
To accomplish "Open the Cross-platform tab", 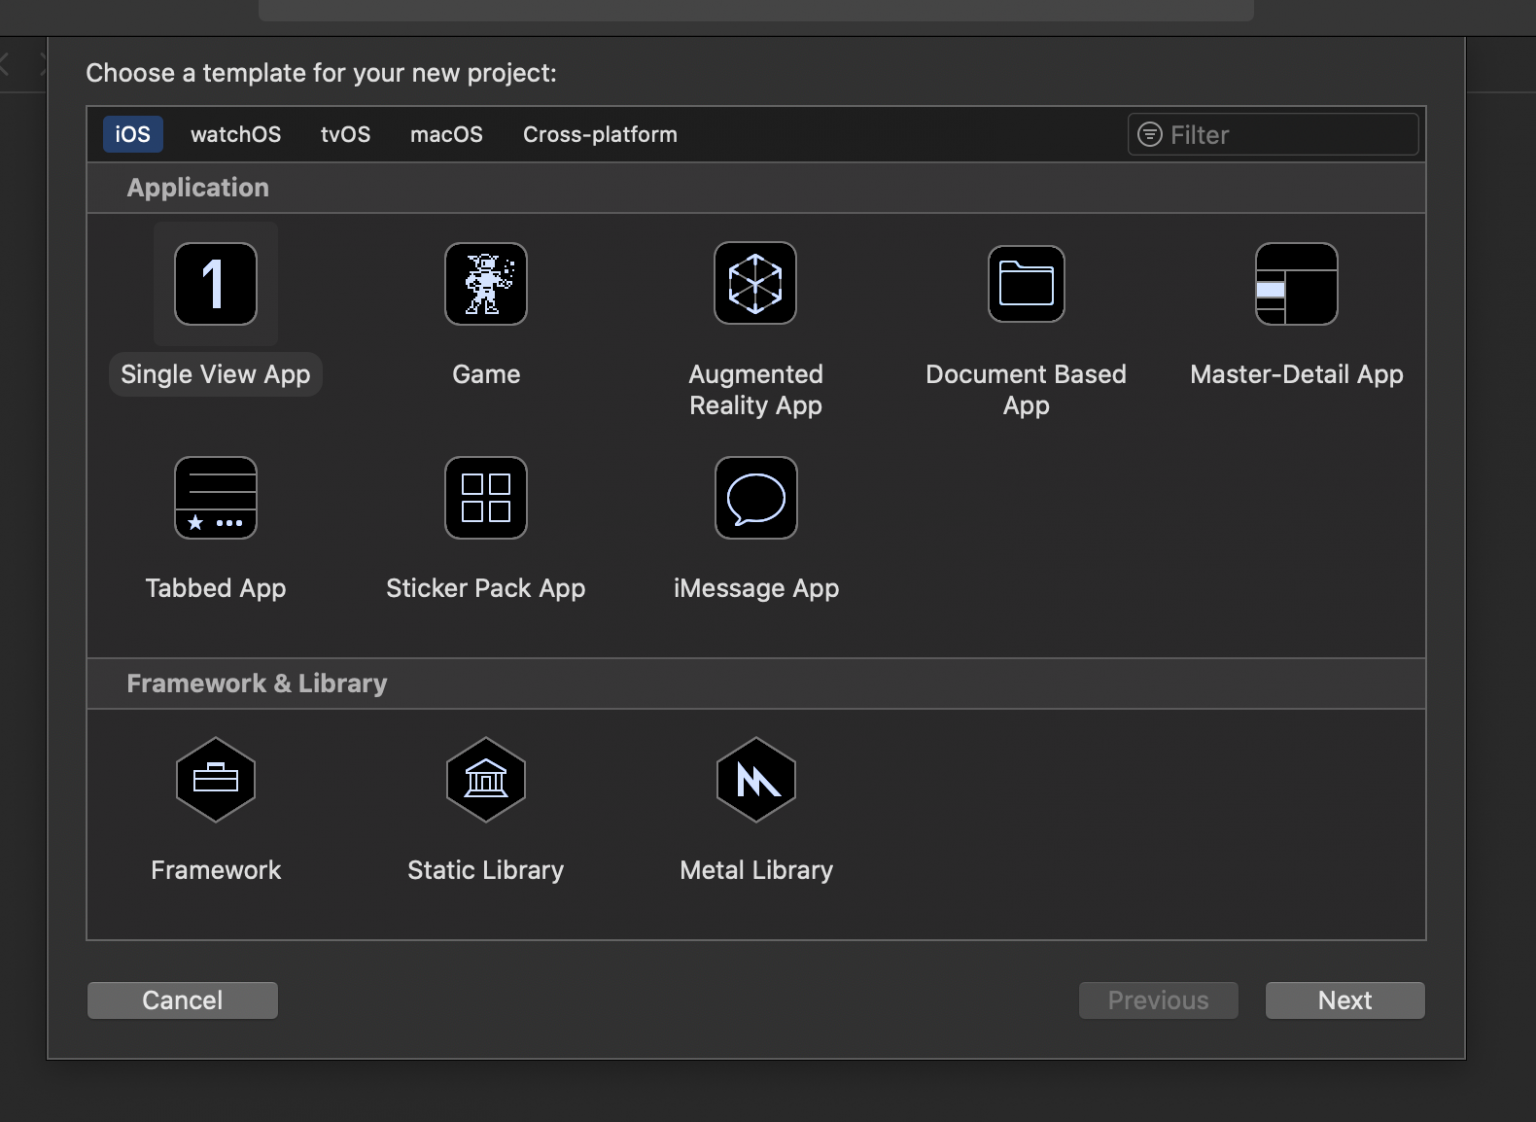I will (x=600, y=134).
